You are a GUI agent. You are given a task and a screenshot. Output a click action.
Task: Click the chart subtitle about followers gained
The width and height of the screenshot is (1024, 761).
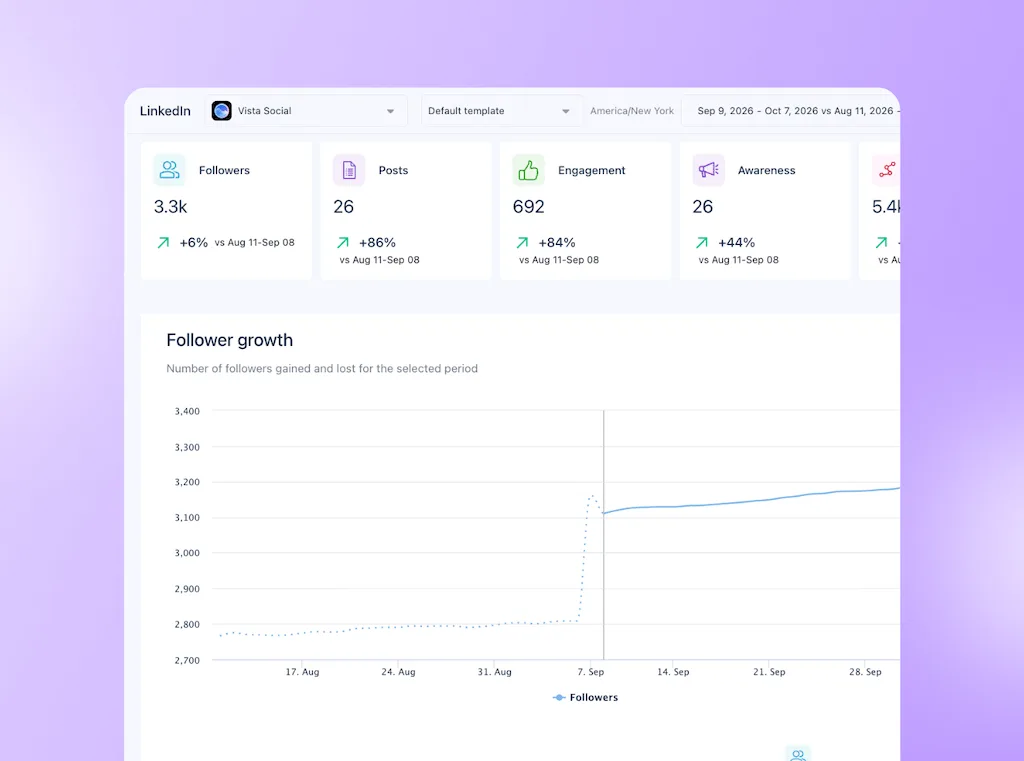click(x=322, y=368)
